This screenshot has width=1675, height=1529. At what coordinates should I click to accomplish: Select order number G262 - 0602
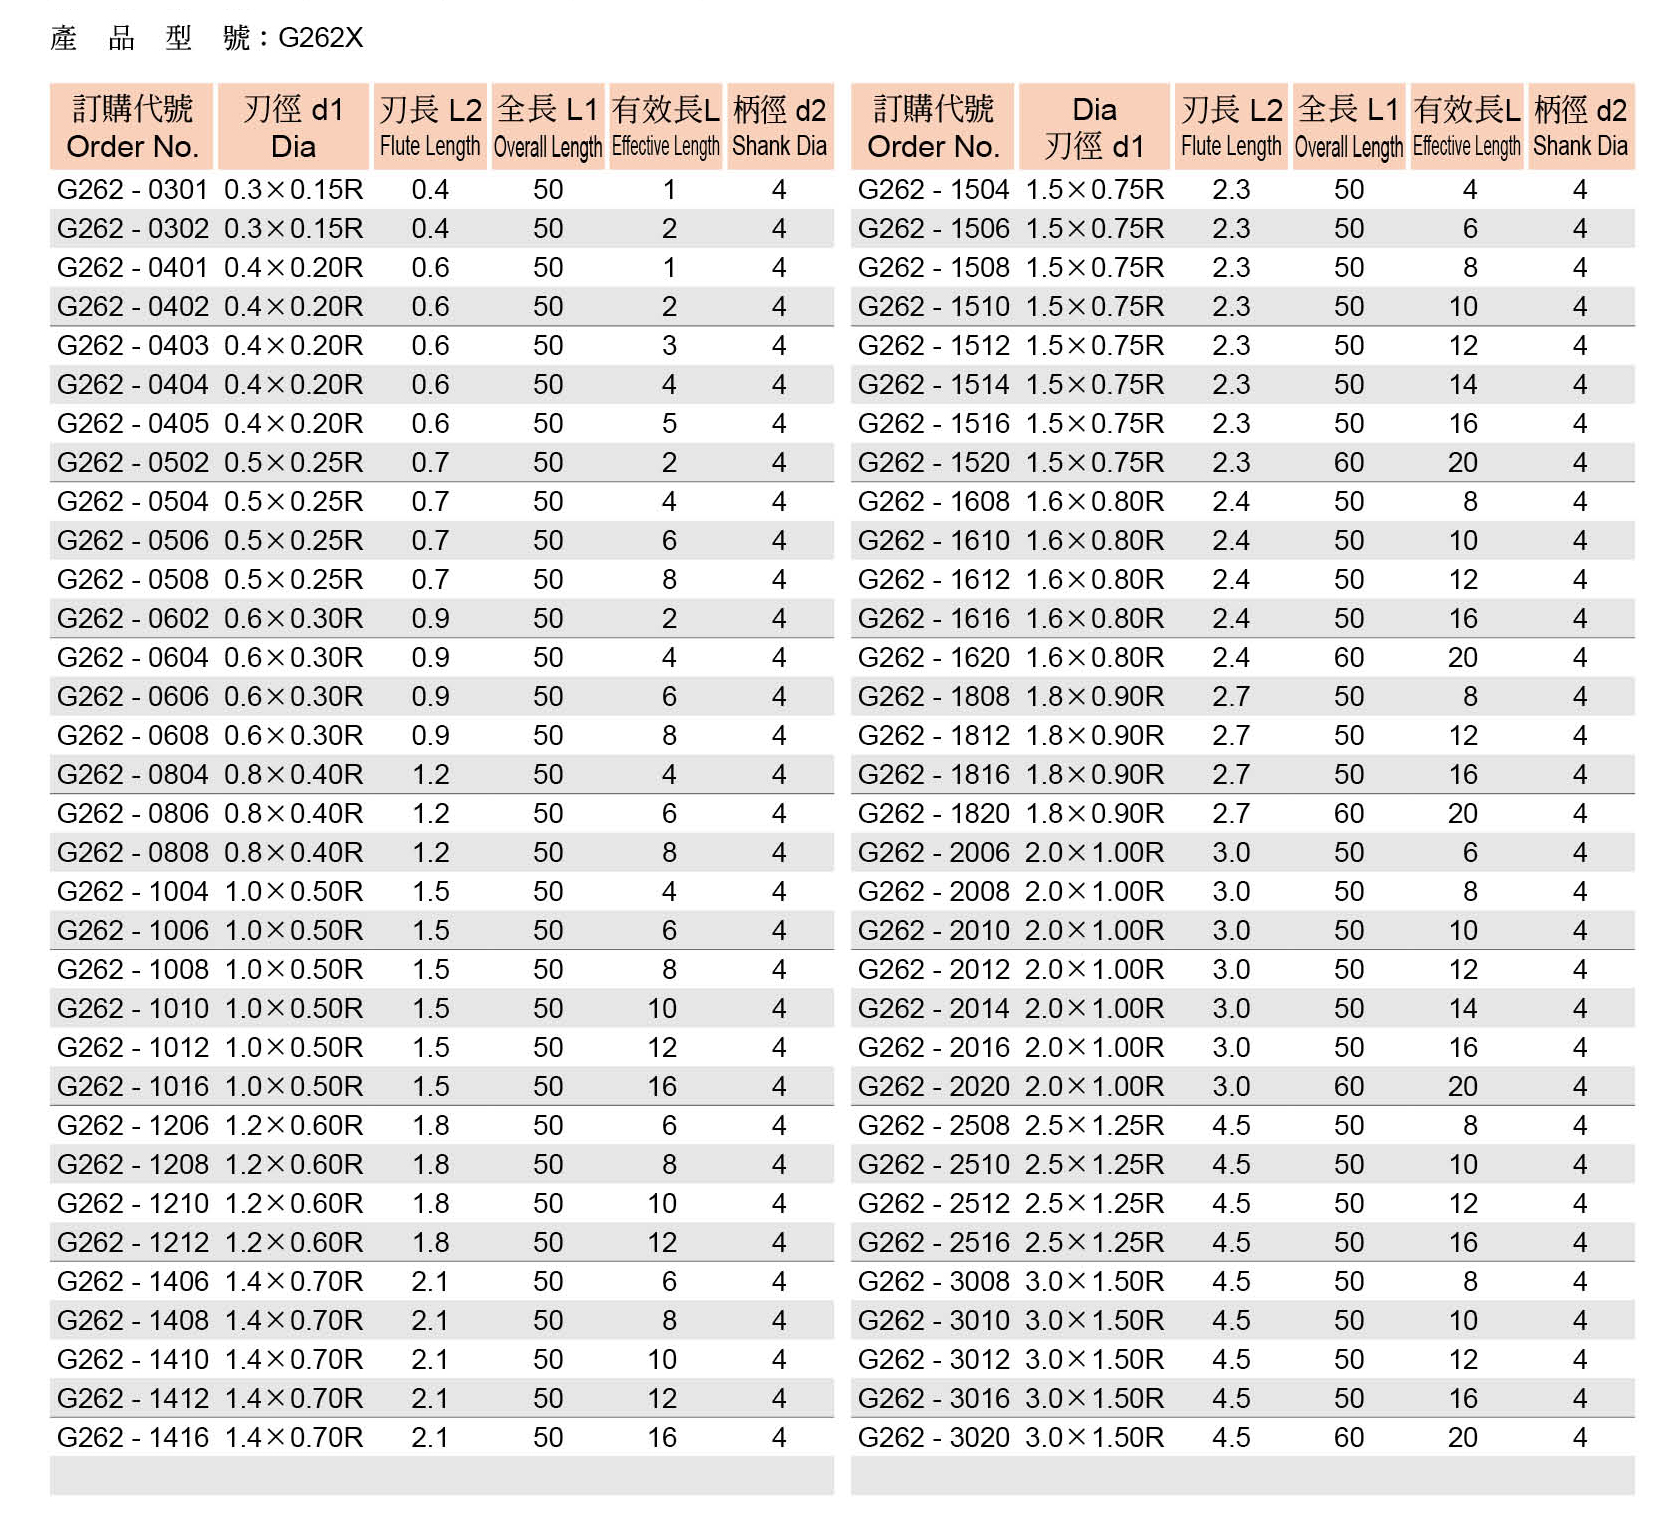point(133,619)
